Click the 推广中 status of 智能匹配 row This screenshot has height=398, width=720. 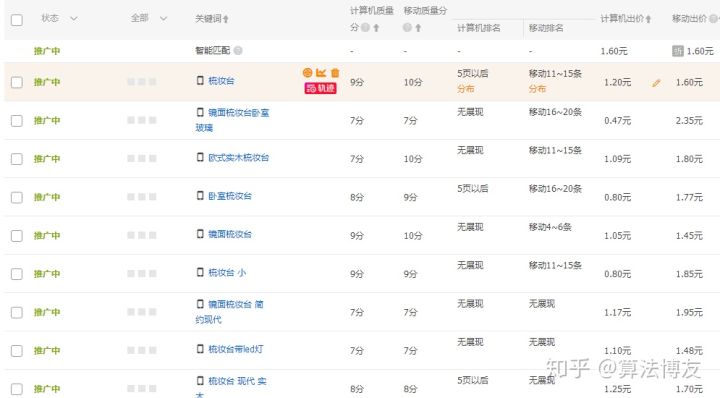pyautogui.click(x=47, y=51)
